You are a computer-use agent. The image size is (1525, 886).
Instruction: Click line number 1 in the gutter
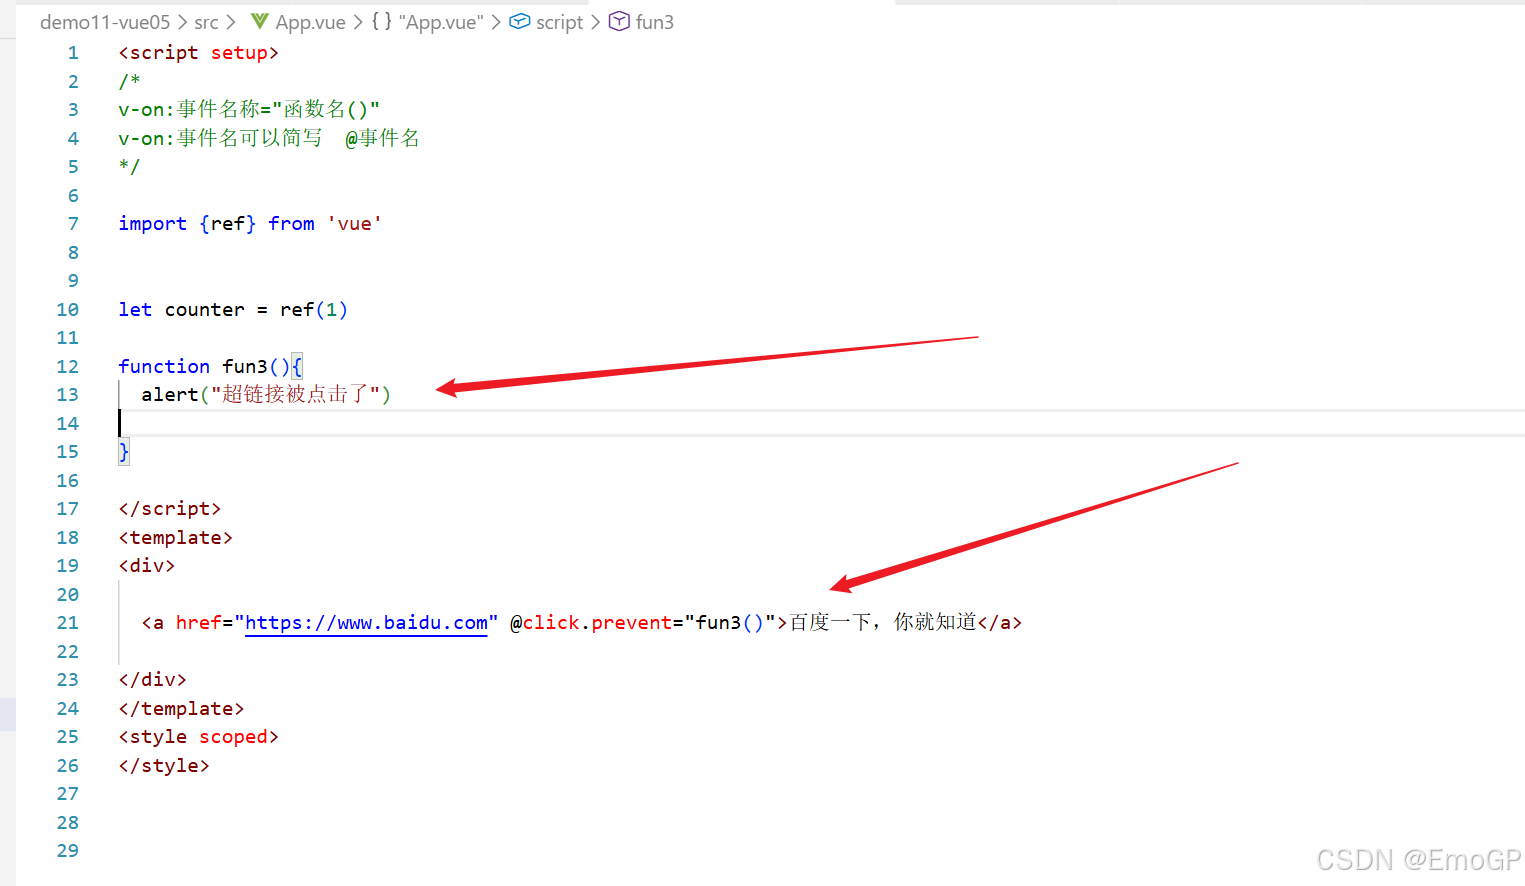[x=73, y=53]
